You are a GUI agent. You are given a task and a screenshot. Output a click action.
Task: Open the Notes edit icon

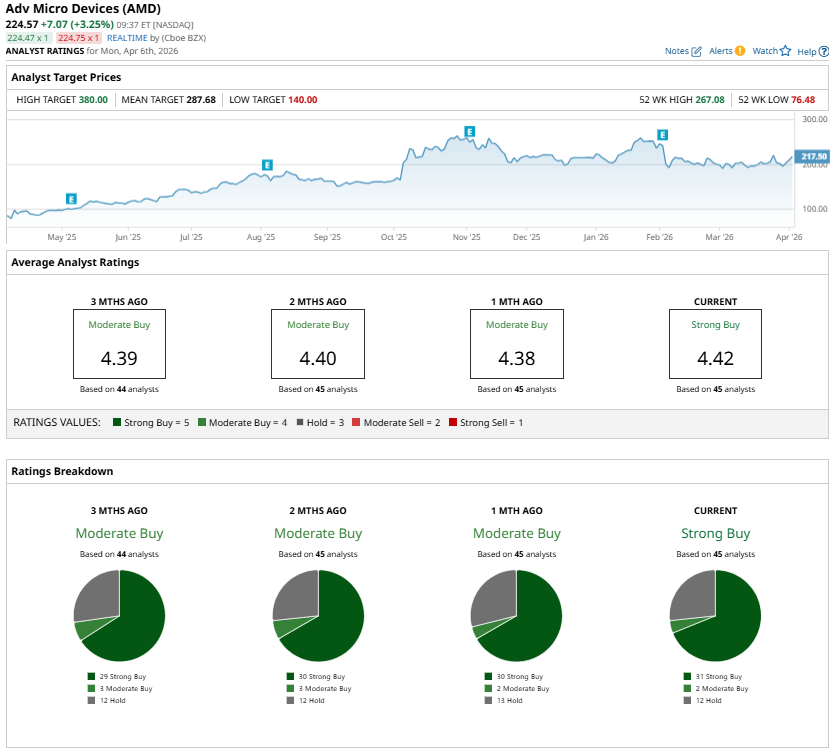[x=696, y=51]
